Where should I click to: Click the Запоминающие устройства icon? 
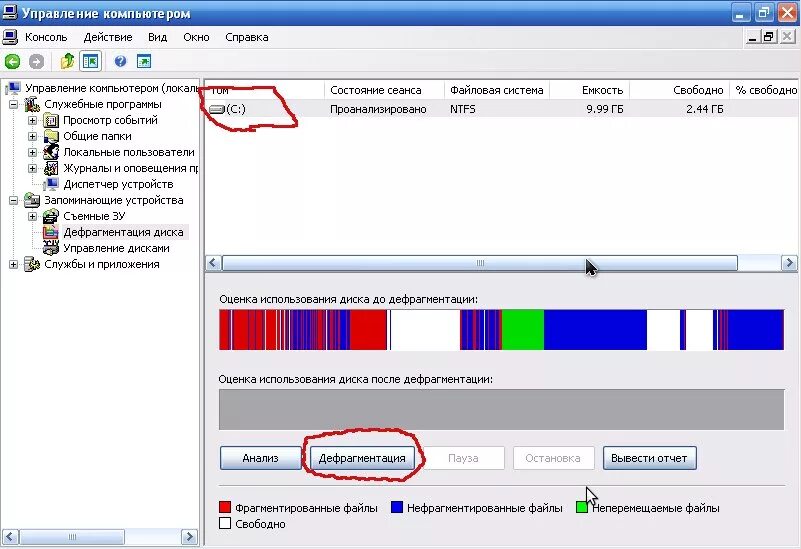[x=32, y=200]
